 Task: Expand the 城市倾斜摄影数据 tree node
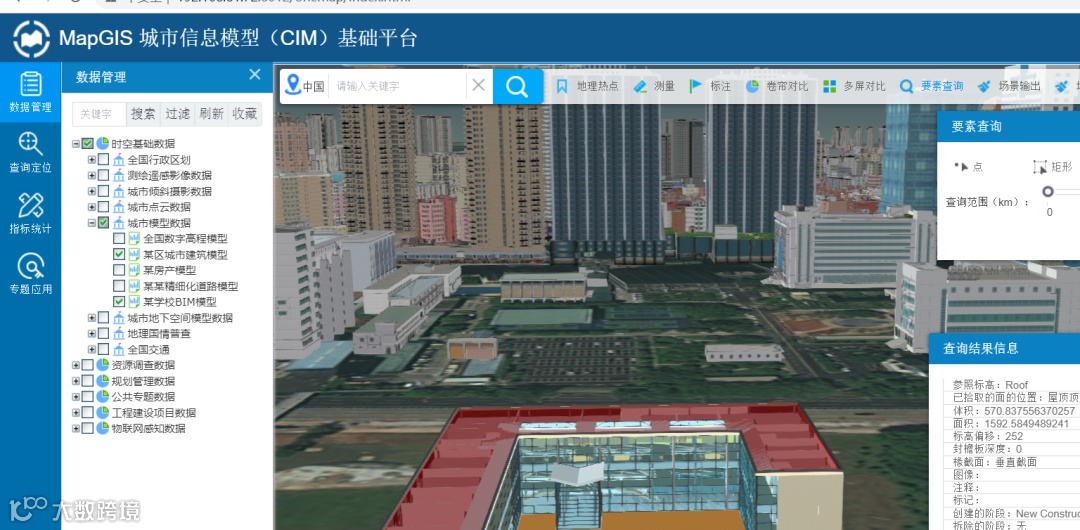92,191
